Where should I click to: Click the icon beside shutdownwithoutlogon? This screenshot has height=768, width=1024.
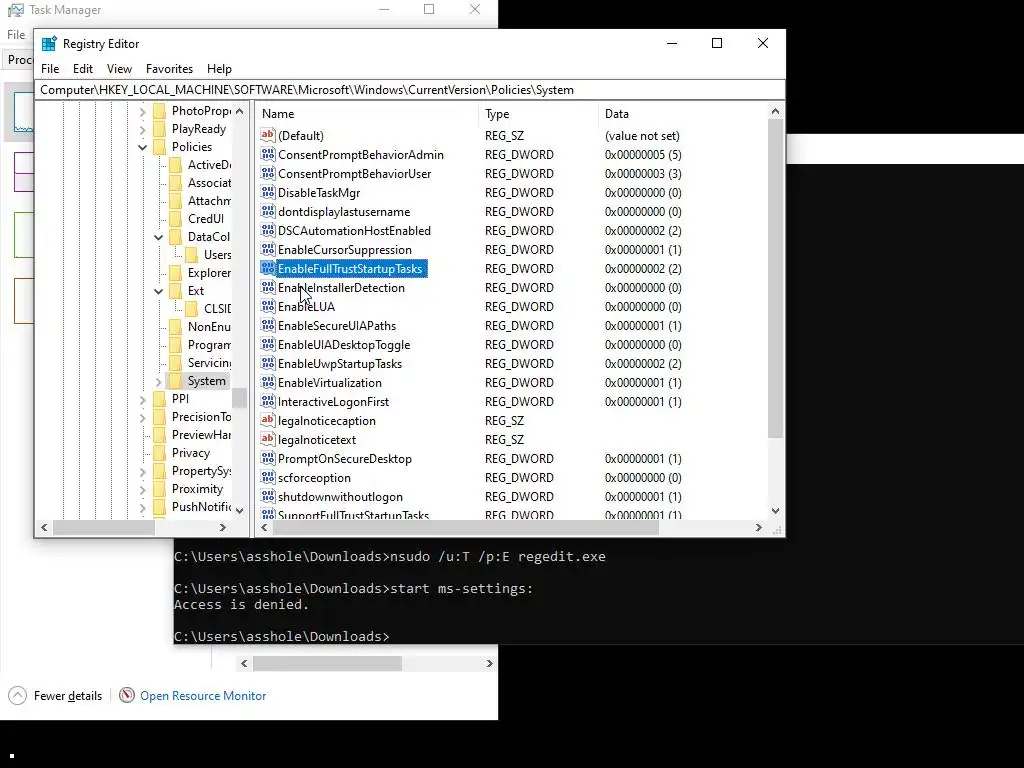(x=268, y=496)
